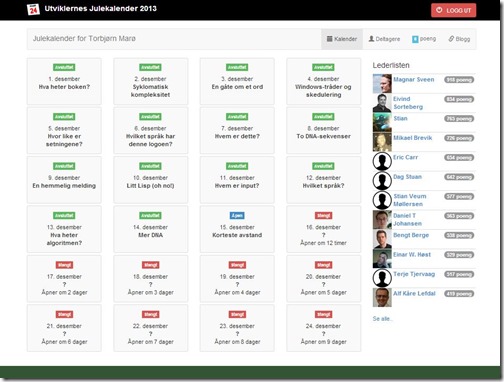
Task: Click the locked 20. desember card
Action: 323,279
